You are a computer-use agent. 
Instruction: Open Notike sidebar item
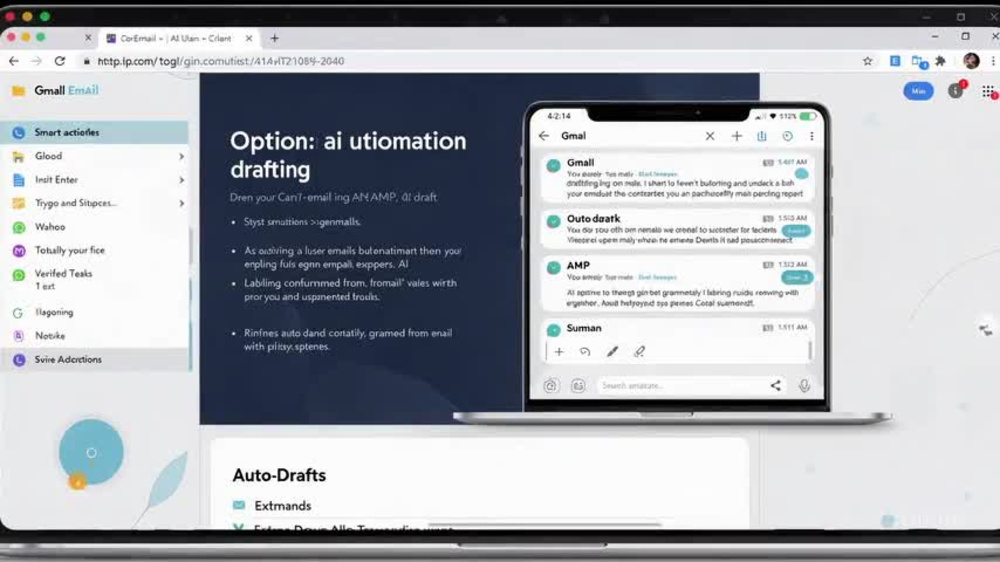point(94,336)
